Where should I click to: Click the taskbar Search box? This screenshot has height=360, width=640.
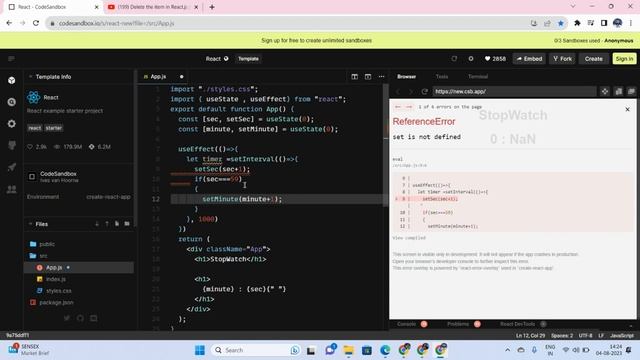click(256, 350)
